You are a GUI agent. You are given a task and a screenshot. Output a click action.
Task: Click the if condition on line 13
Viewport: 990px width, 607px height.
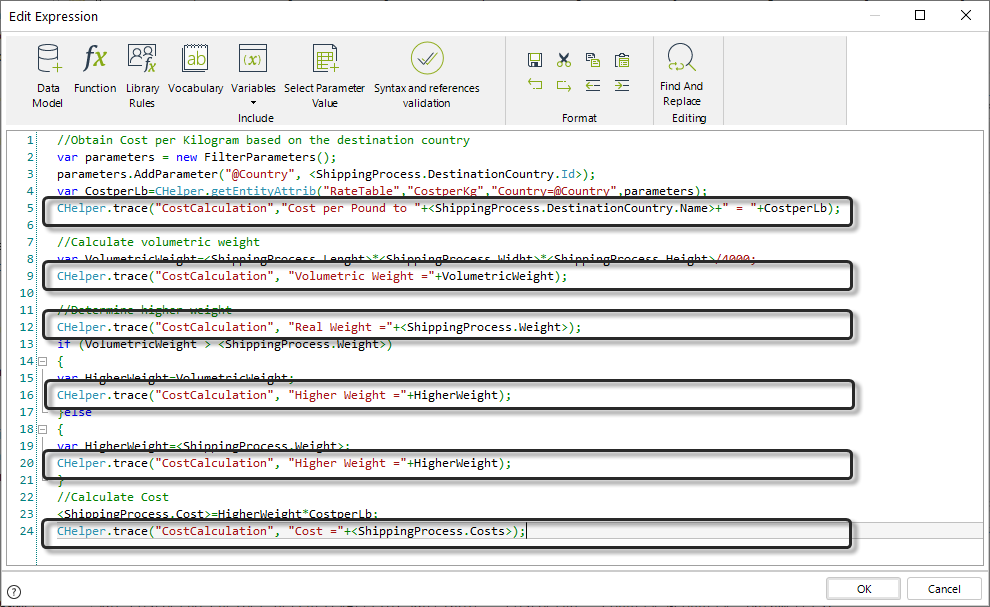coord(225,345)
